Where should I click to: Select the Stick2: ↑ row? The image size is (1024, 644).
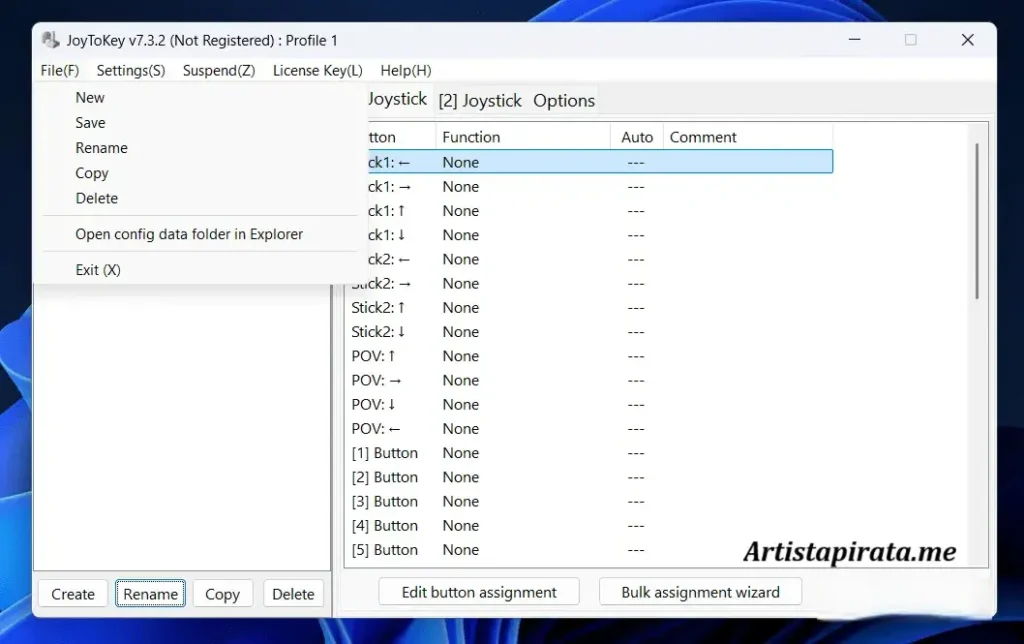point(590,308)
